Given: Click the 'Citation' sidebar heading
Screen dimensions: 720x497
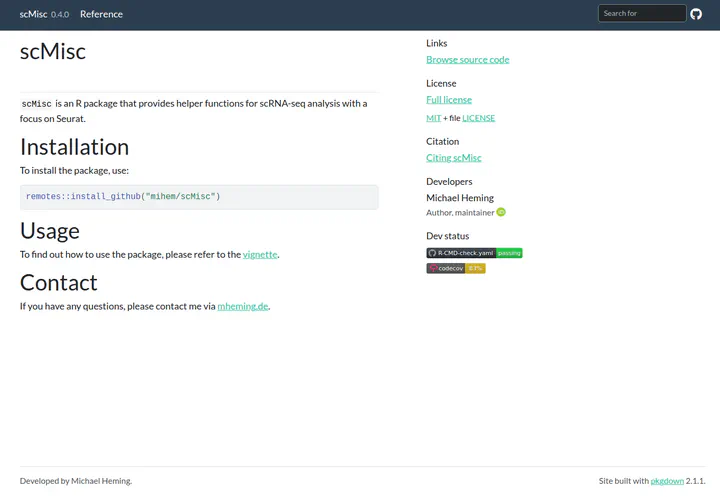Looking at the screenshot, I should pos(443,141).
